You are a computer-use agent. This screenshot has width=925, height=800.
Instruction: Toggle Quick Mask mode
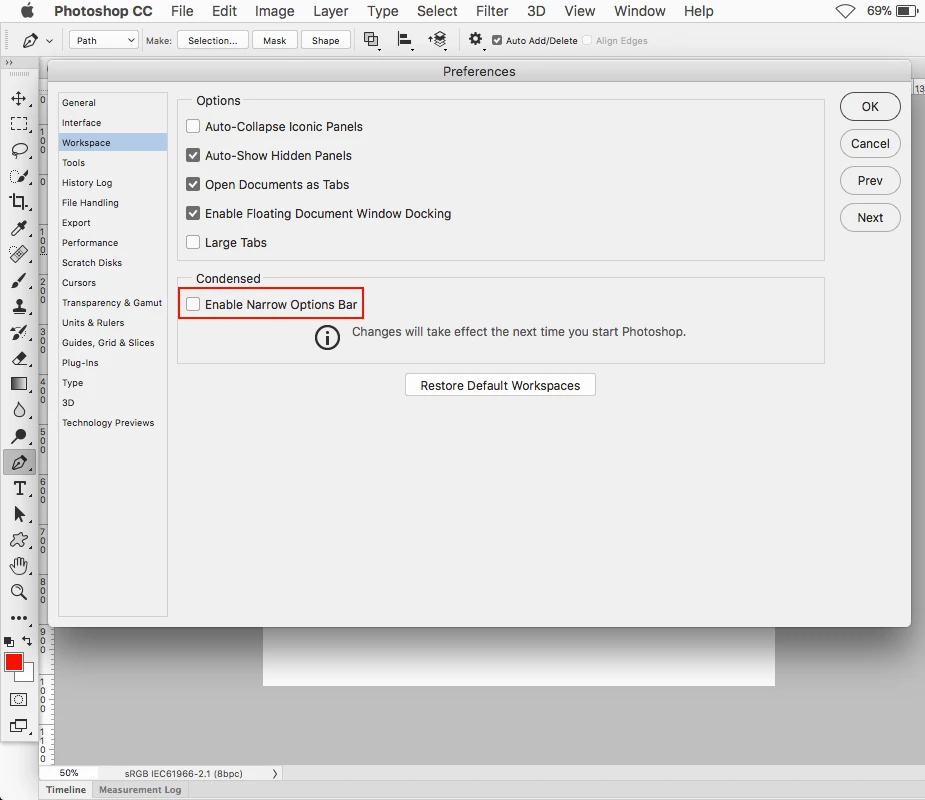[19, 700]
